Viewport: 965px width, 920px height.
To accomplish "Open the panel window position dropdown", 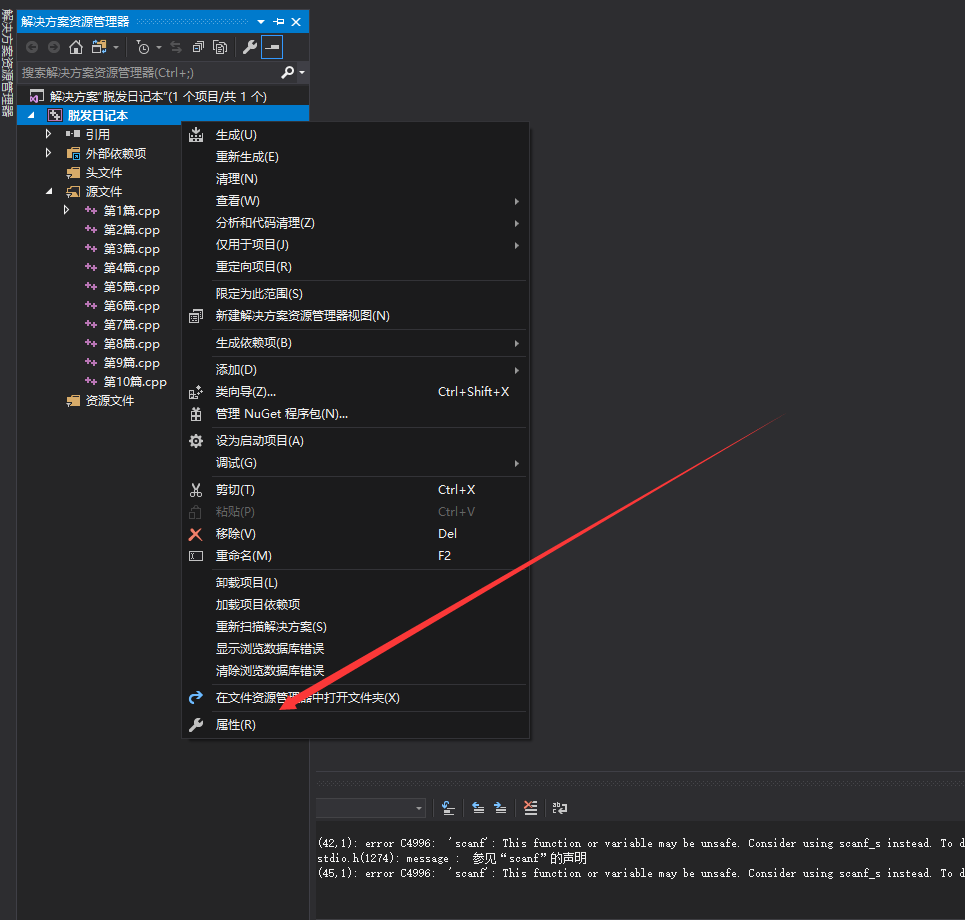I will coord(261,22).
